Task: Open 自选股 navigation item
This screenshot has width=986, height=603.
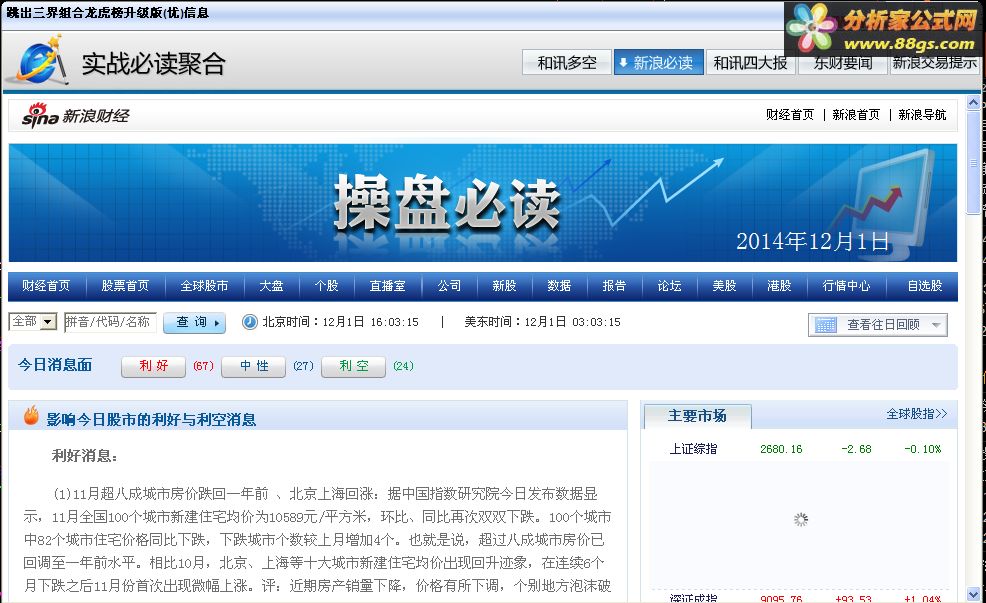Action: 924,286
